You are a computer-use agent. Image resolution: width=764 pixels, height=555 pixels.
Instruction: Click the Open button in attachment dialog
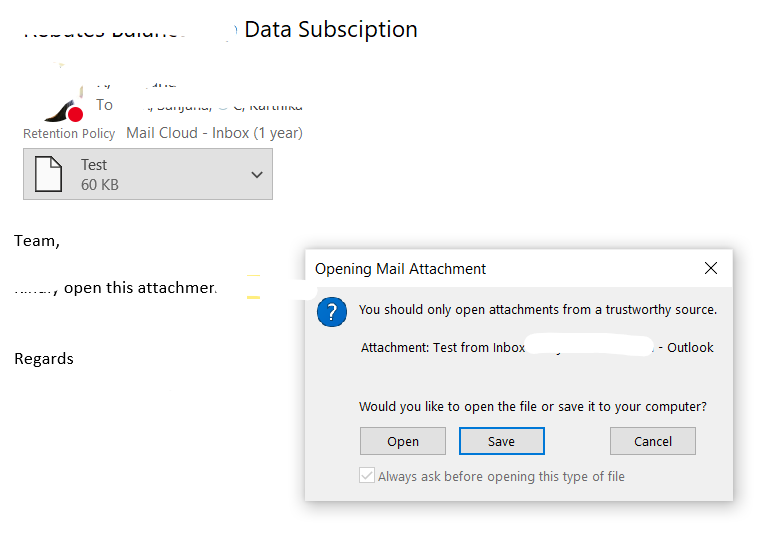click(x=402, y=441)
